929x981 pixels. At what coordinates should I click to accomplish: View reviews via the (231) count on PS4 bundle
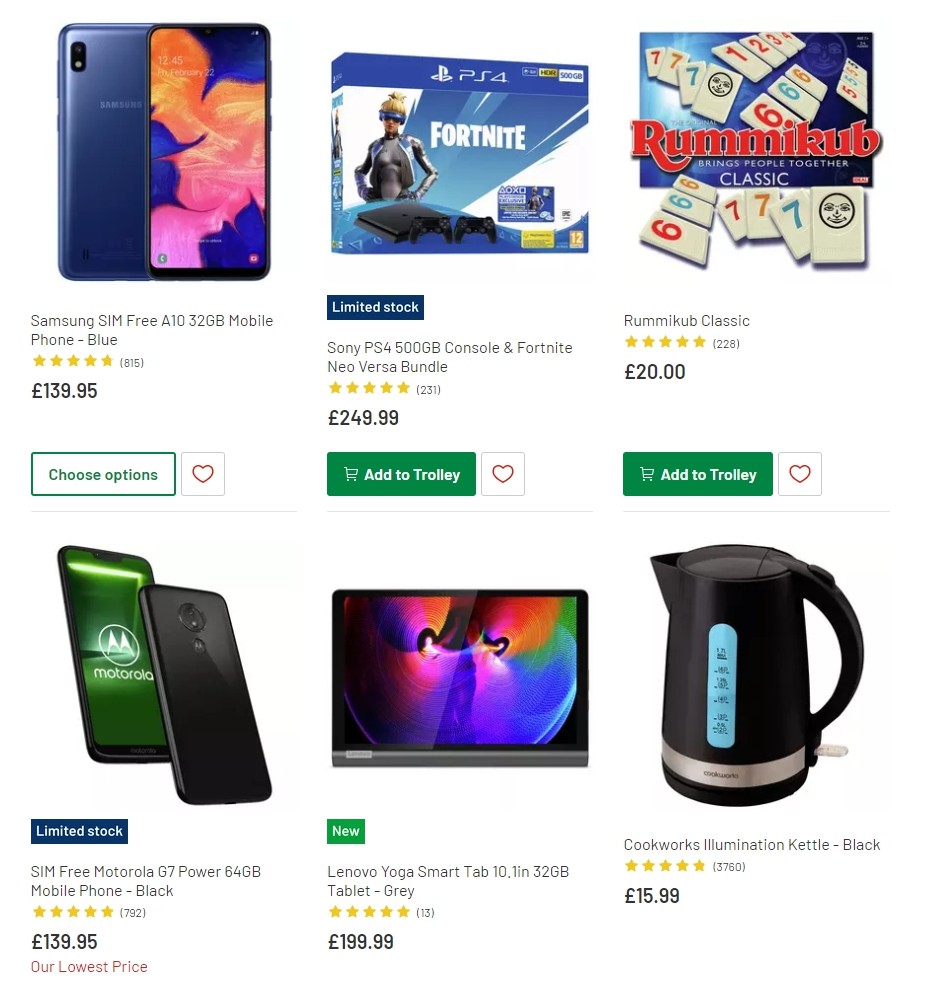coord(428,390)
